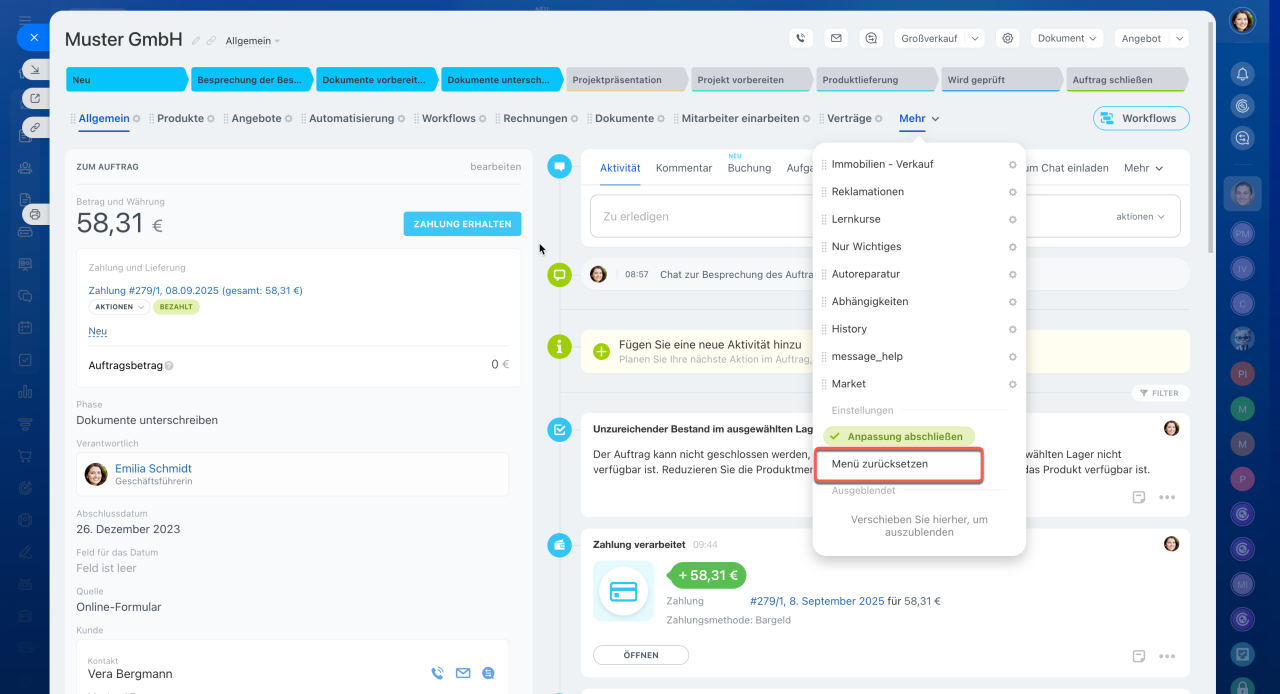Image resolution: width=1280 pixels, height=694 pixels.
Task: Click the green plus add-activity icon
Action: click(601, 351)
